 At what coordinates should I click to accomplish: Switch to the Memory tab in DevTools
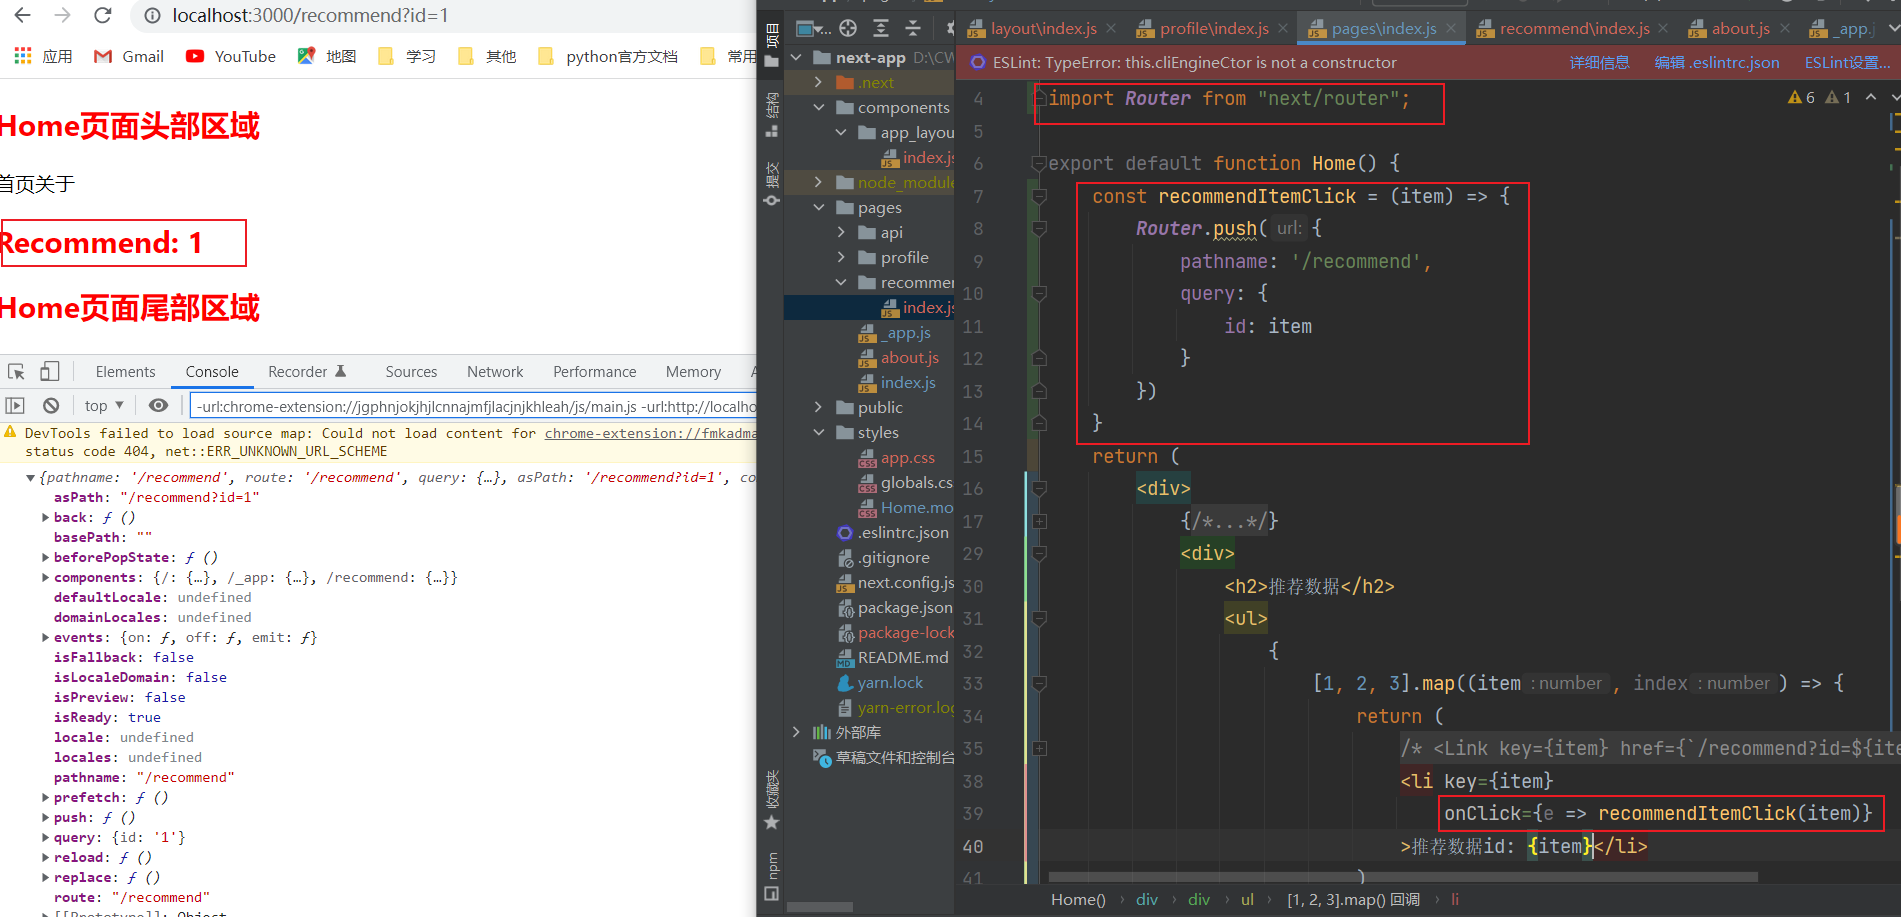tap(693, 372)
